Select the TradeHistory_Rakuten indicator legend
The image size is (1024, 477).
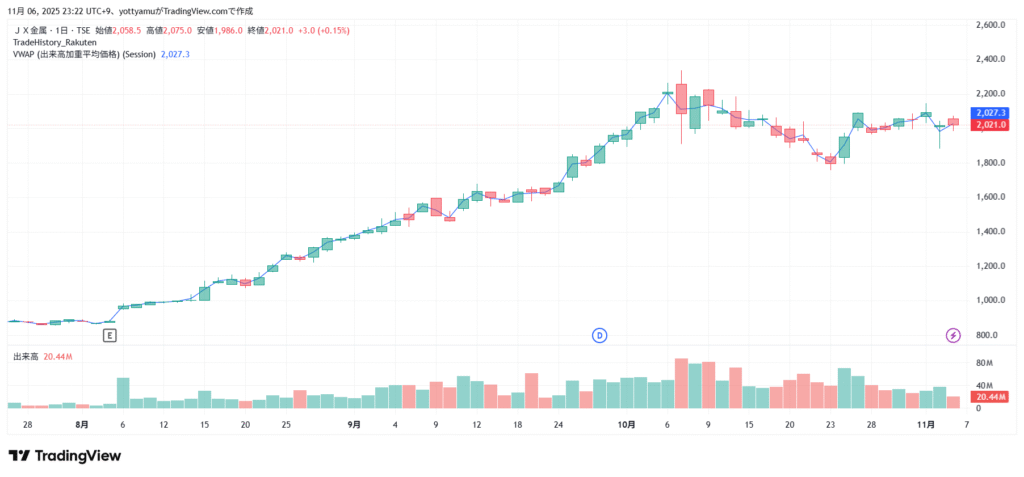(54, 43)
